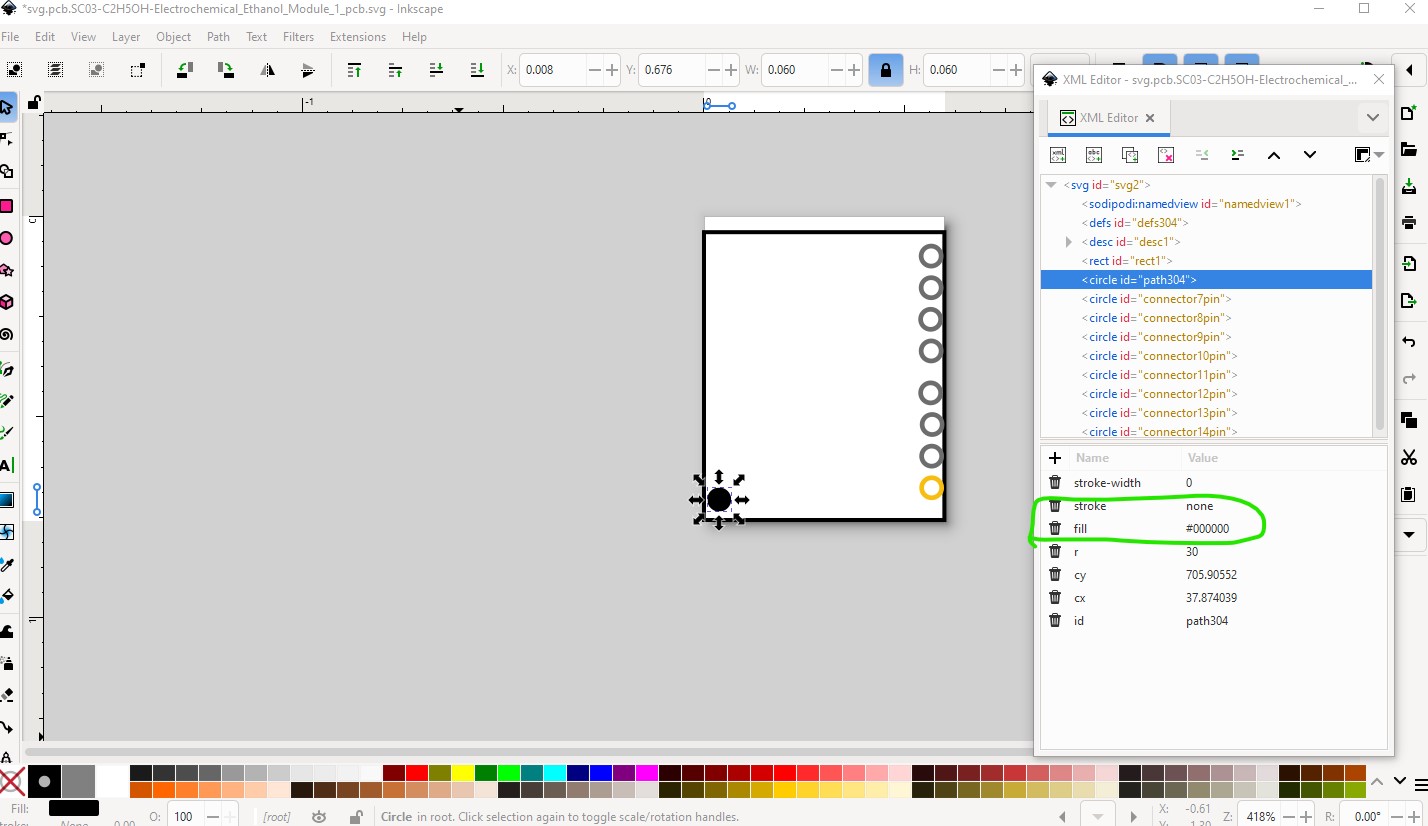This screenshot has height=826, width=1428.
Task: Add a new attribute with the plus button
Action: tap(1054, 458)
